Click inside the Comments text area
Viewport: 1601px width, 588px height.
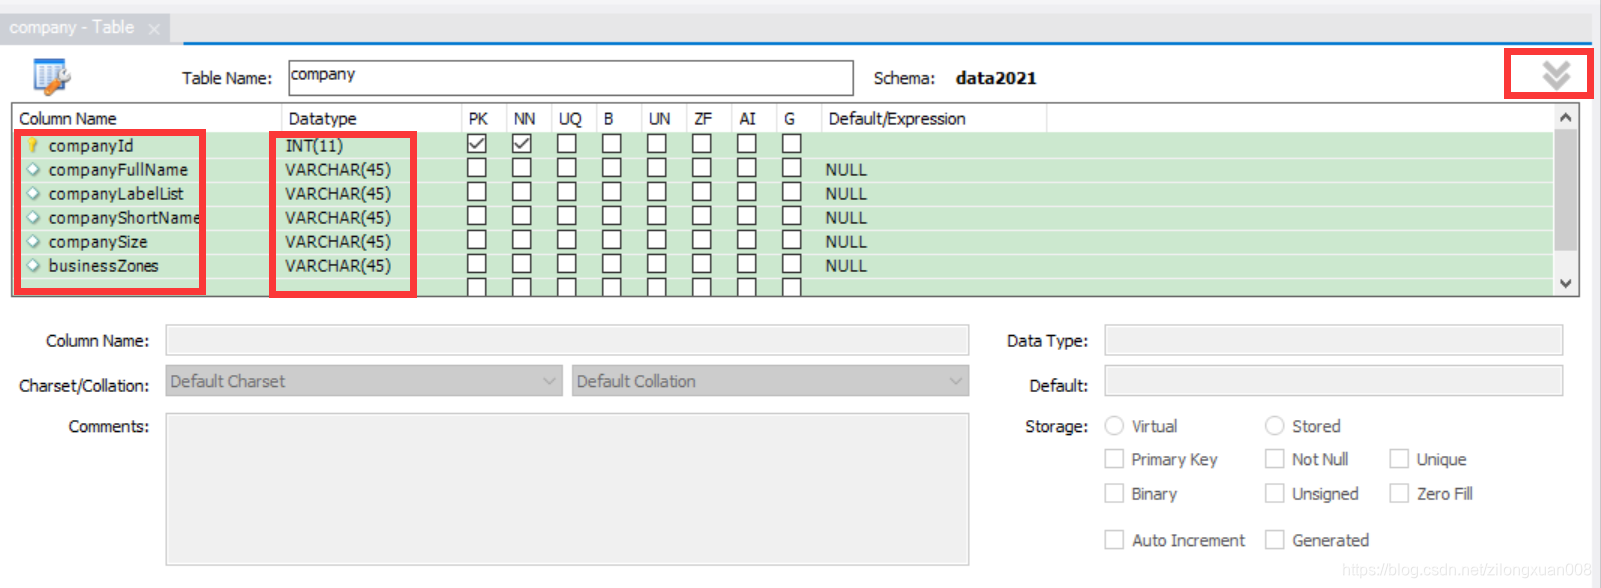pos(567,489)
